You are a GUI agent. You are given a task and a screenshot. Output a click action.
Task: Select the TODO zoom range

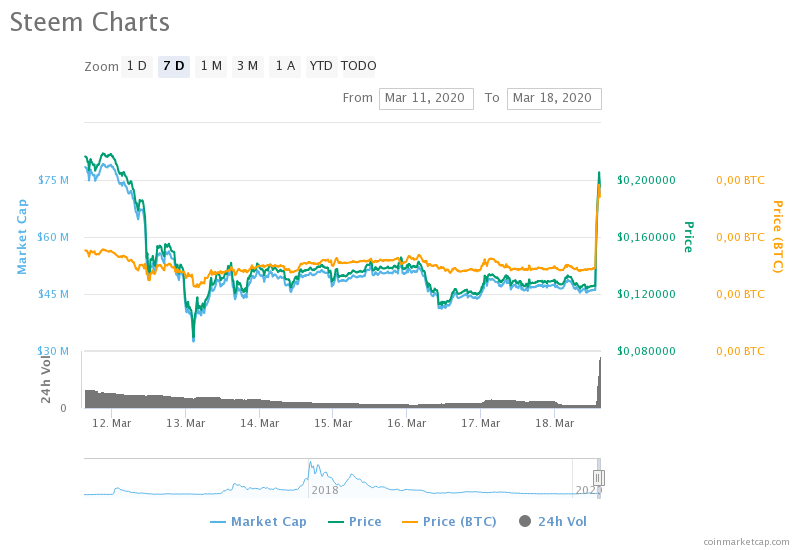[x=359, y=66]
